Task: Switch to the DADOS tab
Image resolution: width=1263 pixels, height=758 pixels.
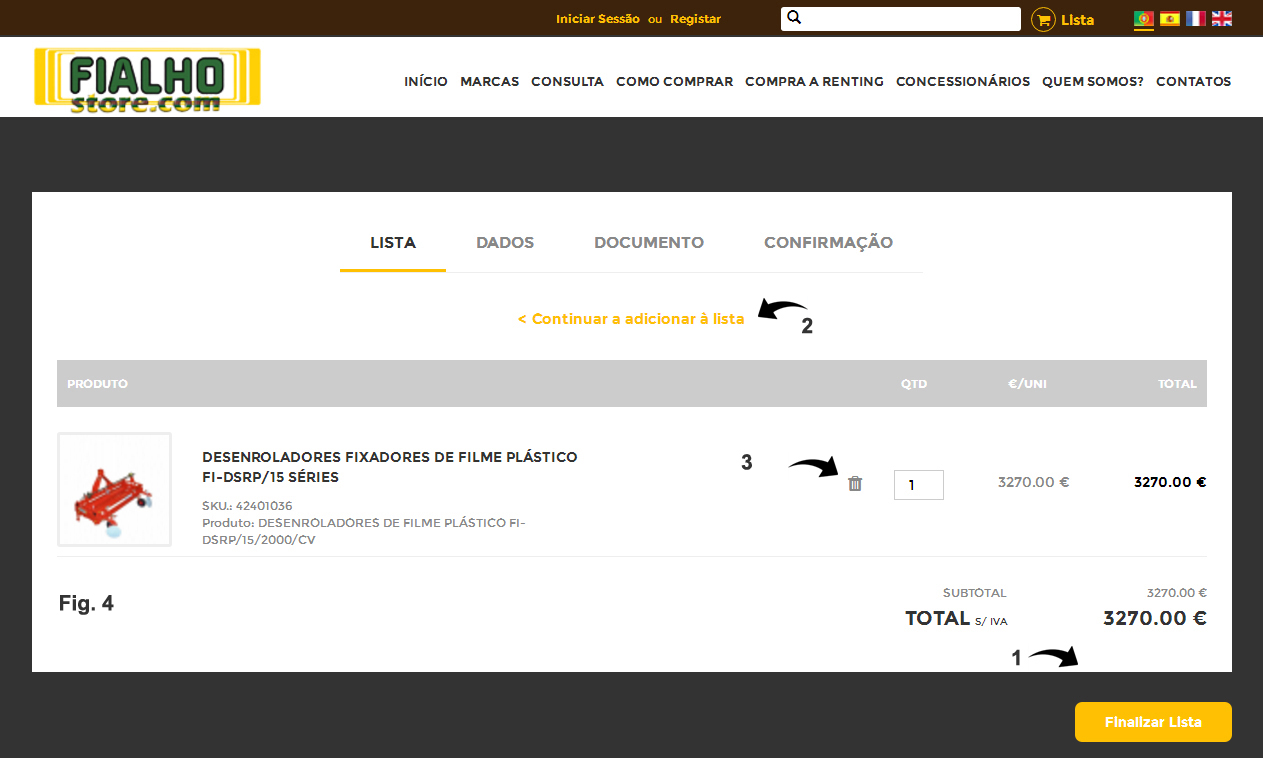Action: (x=505, y=243)
